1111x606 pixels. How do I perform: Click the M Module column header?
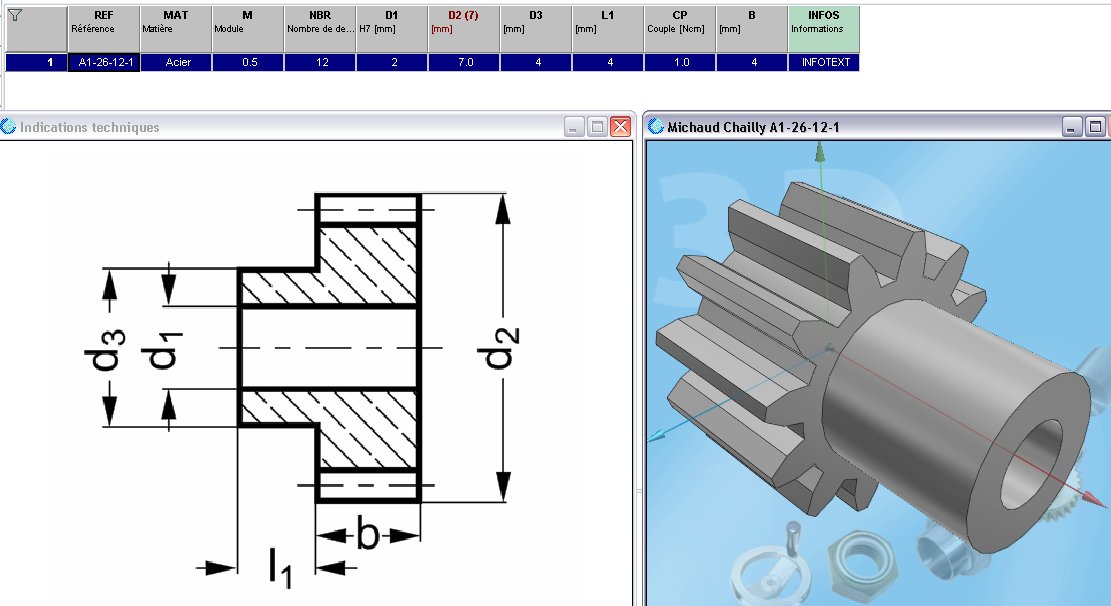click(248, 29)
